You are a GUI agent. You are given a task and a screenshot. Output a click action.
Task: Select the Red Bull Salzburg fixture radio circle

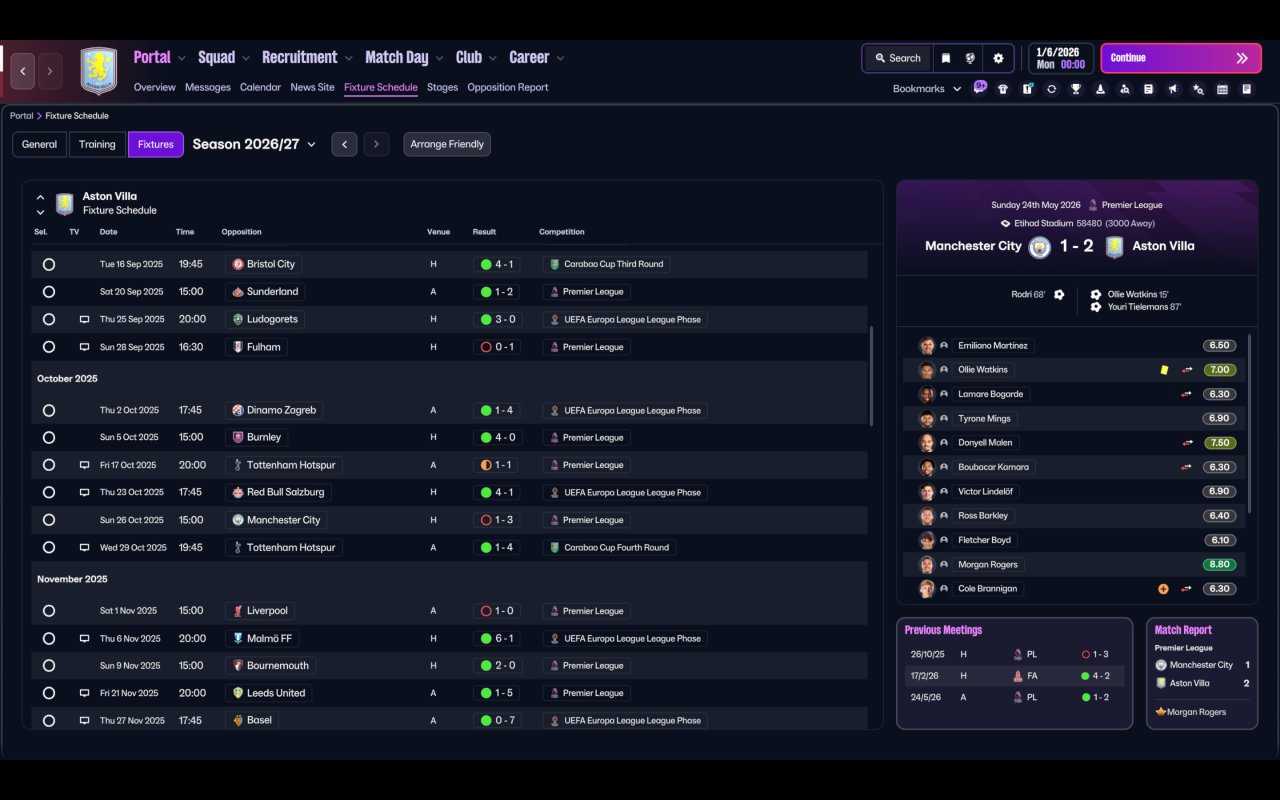[x=49, y=492]
